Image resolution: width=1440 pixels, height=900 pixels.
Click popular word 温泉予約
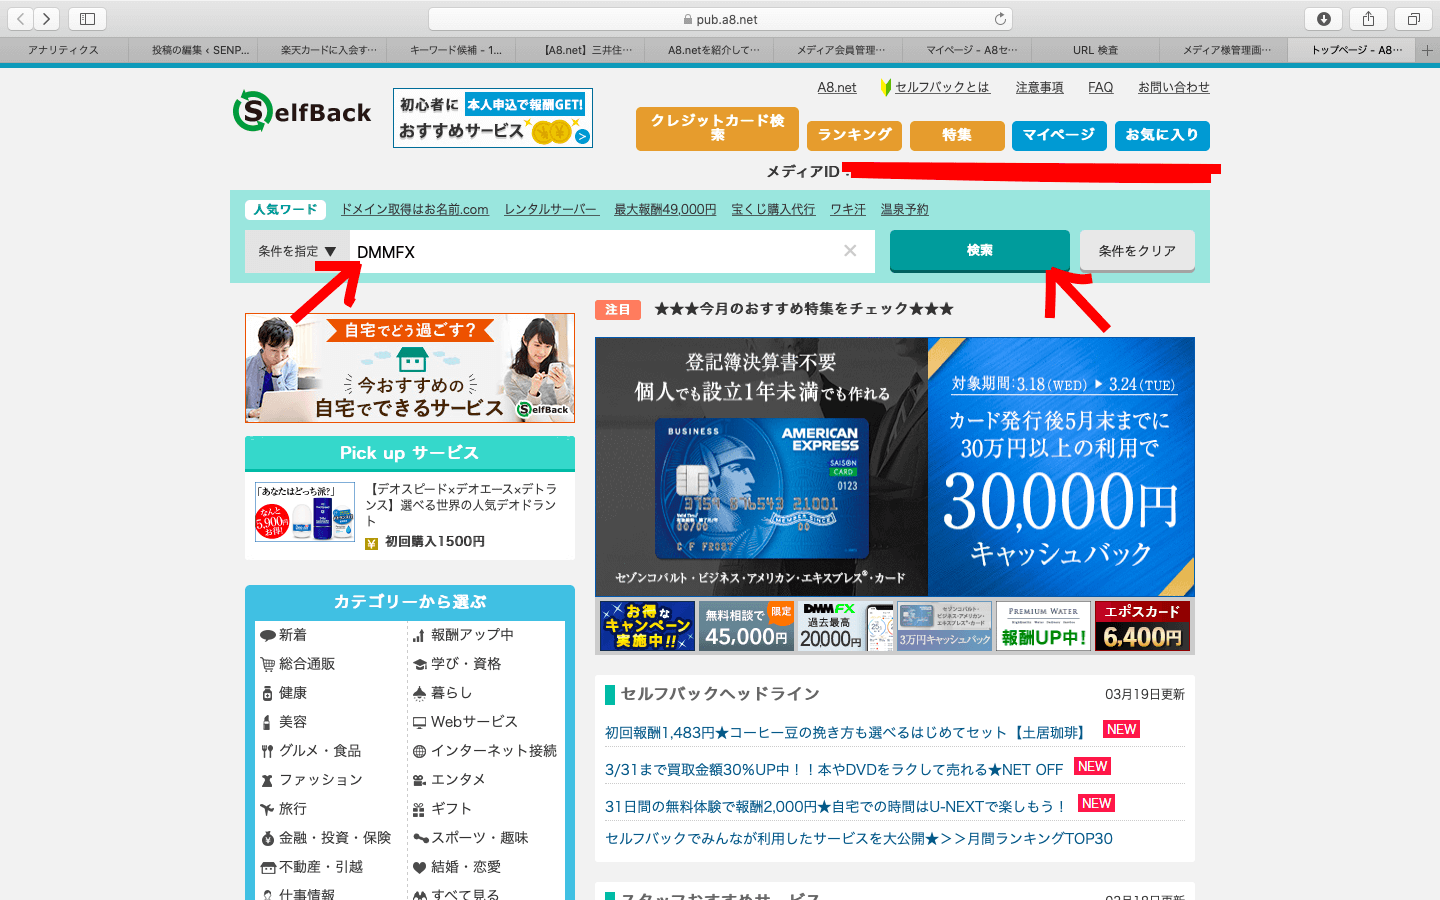(x=904, y=209)
